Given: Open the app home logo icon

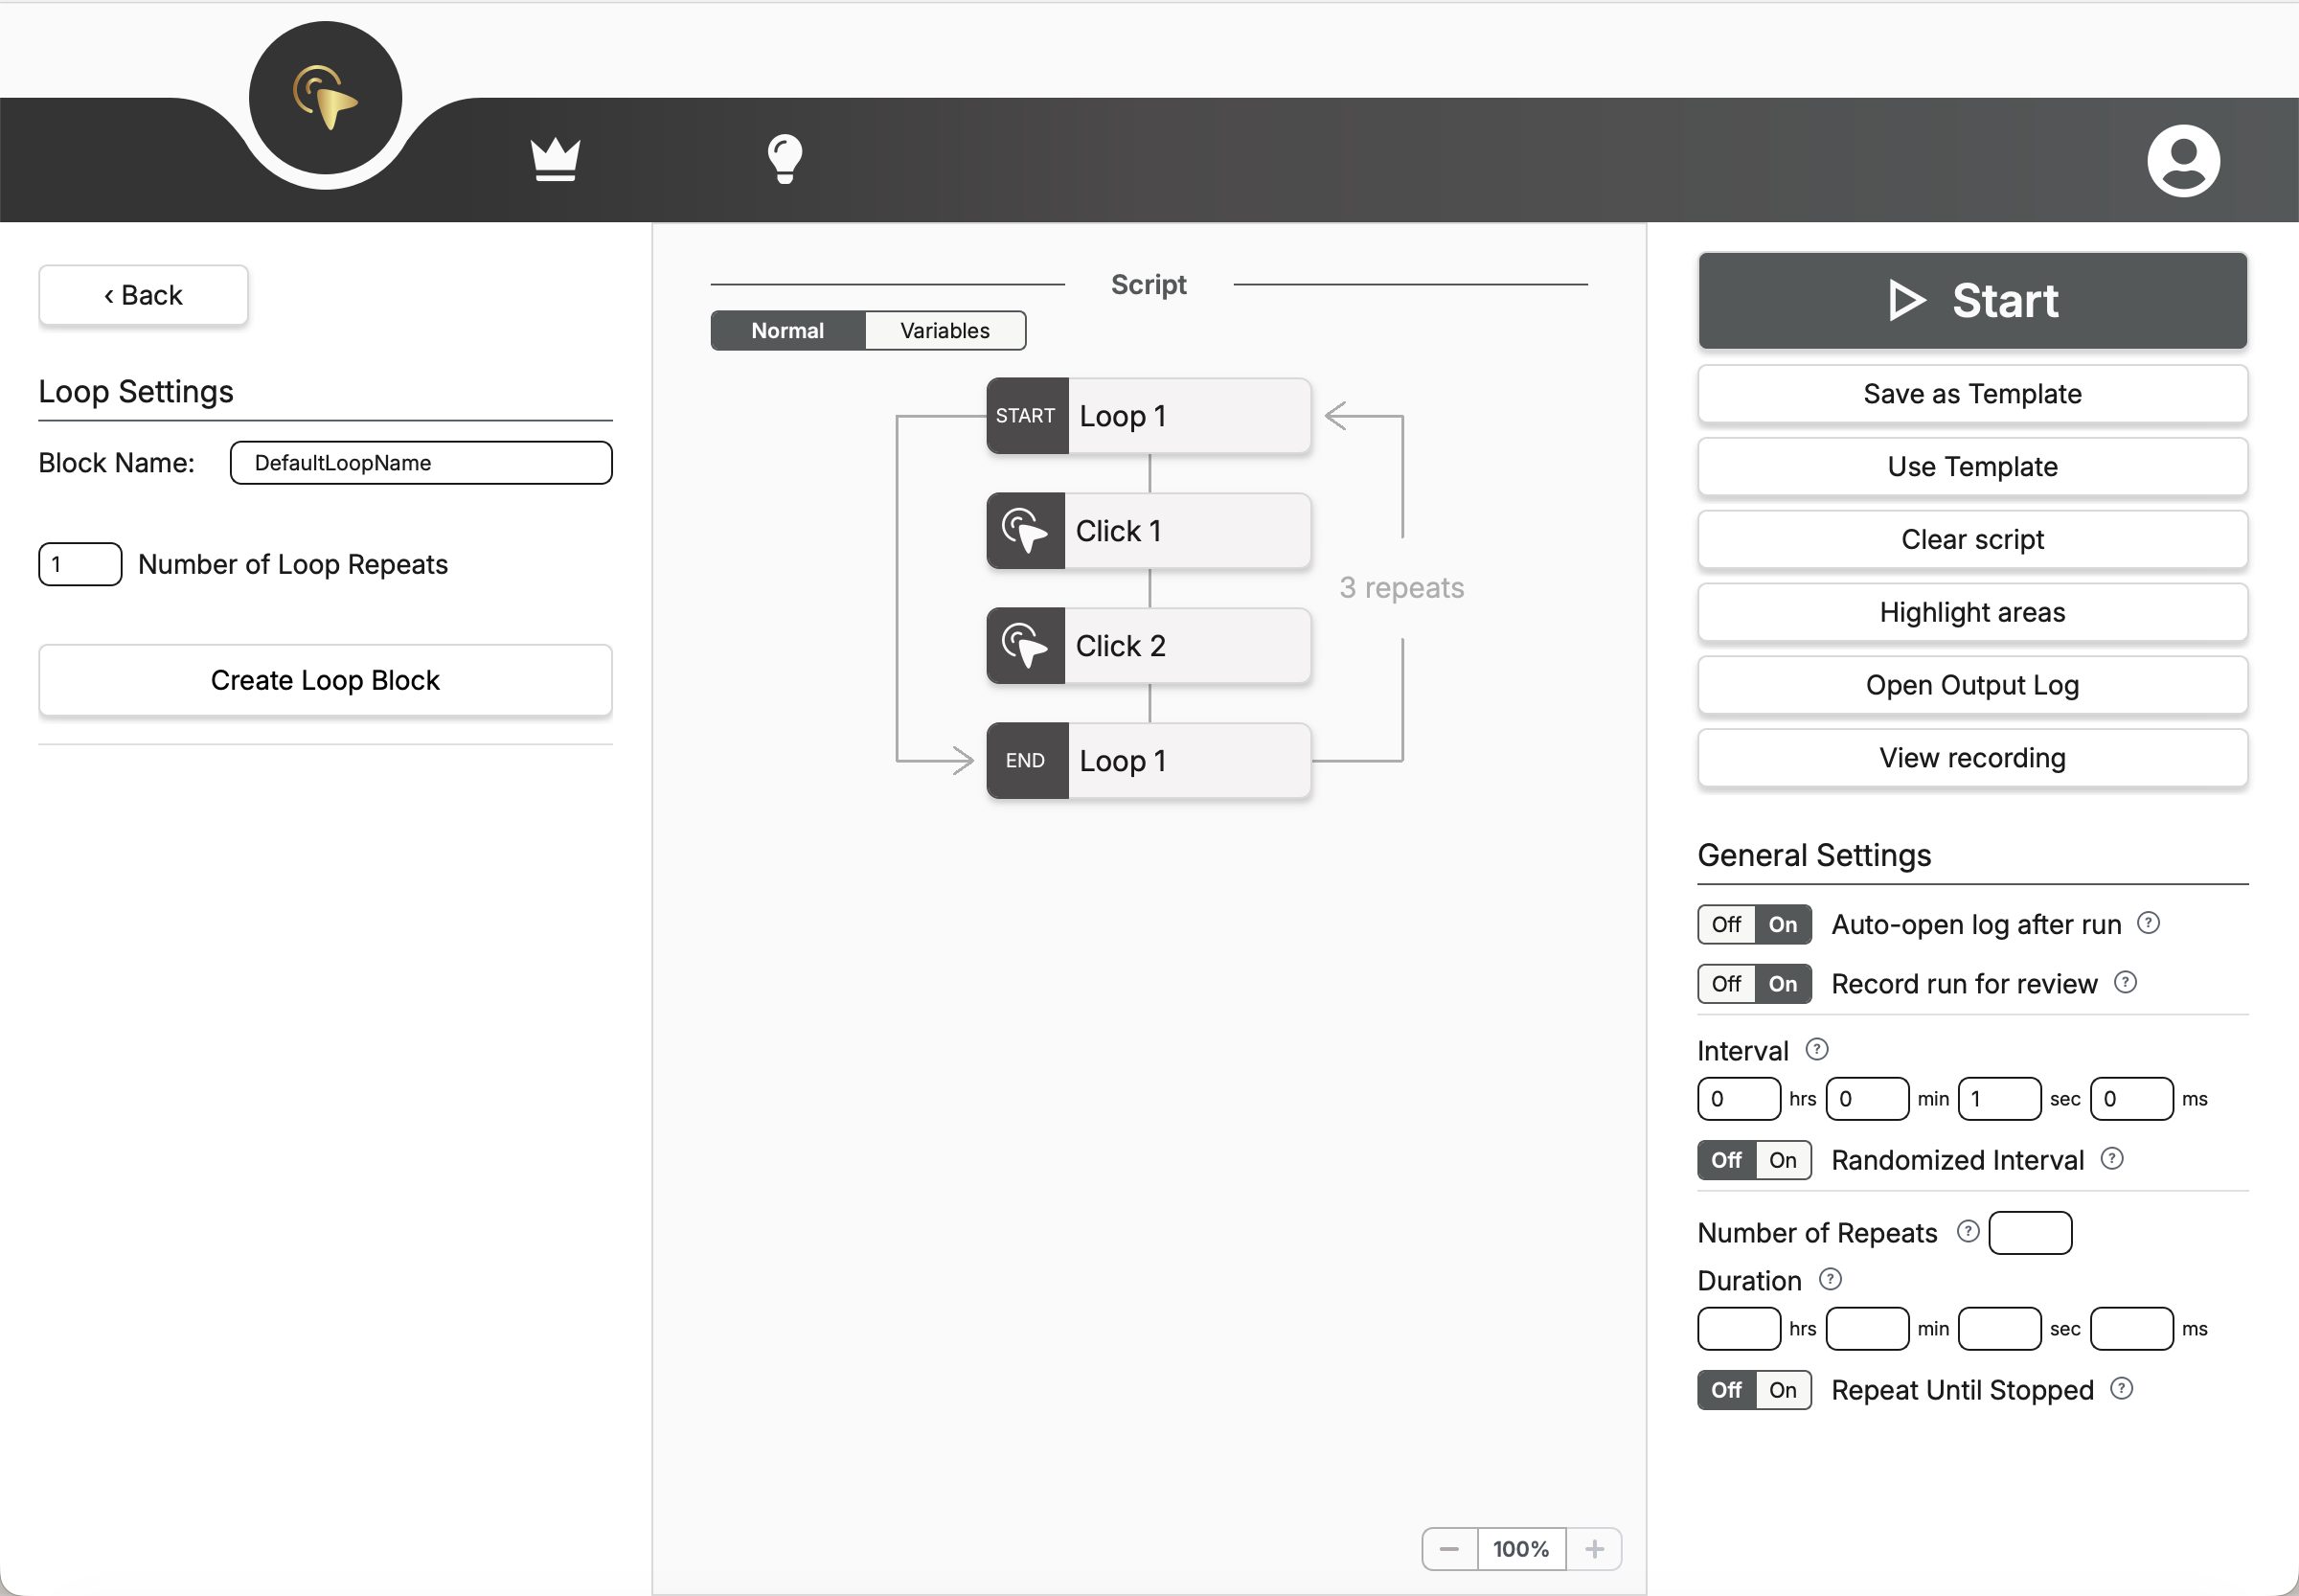Looking at the screenshot, I should click(325, 98).
